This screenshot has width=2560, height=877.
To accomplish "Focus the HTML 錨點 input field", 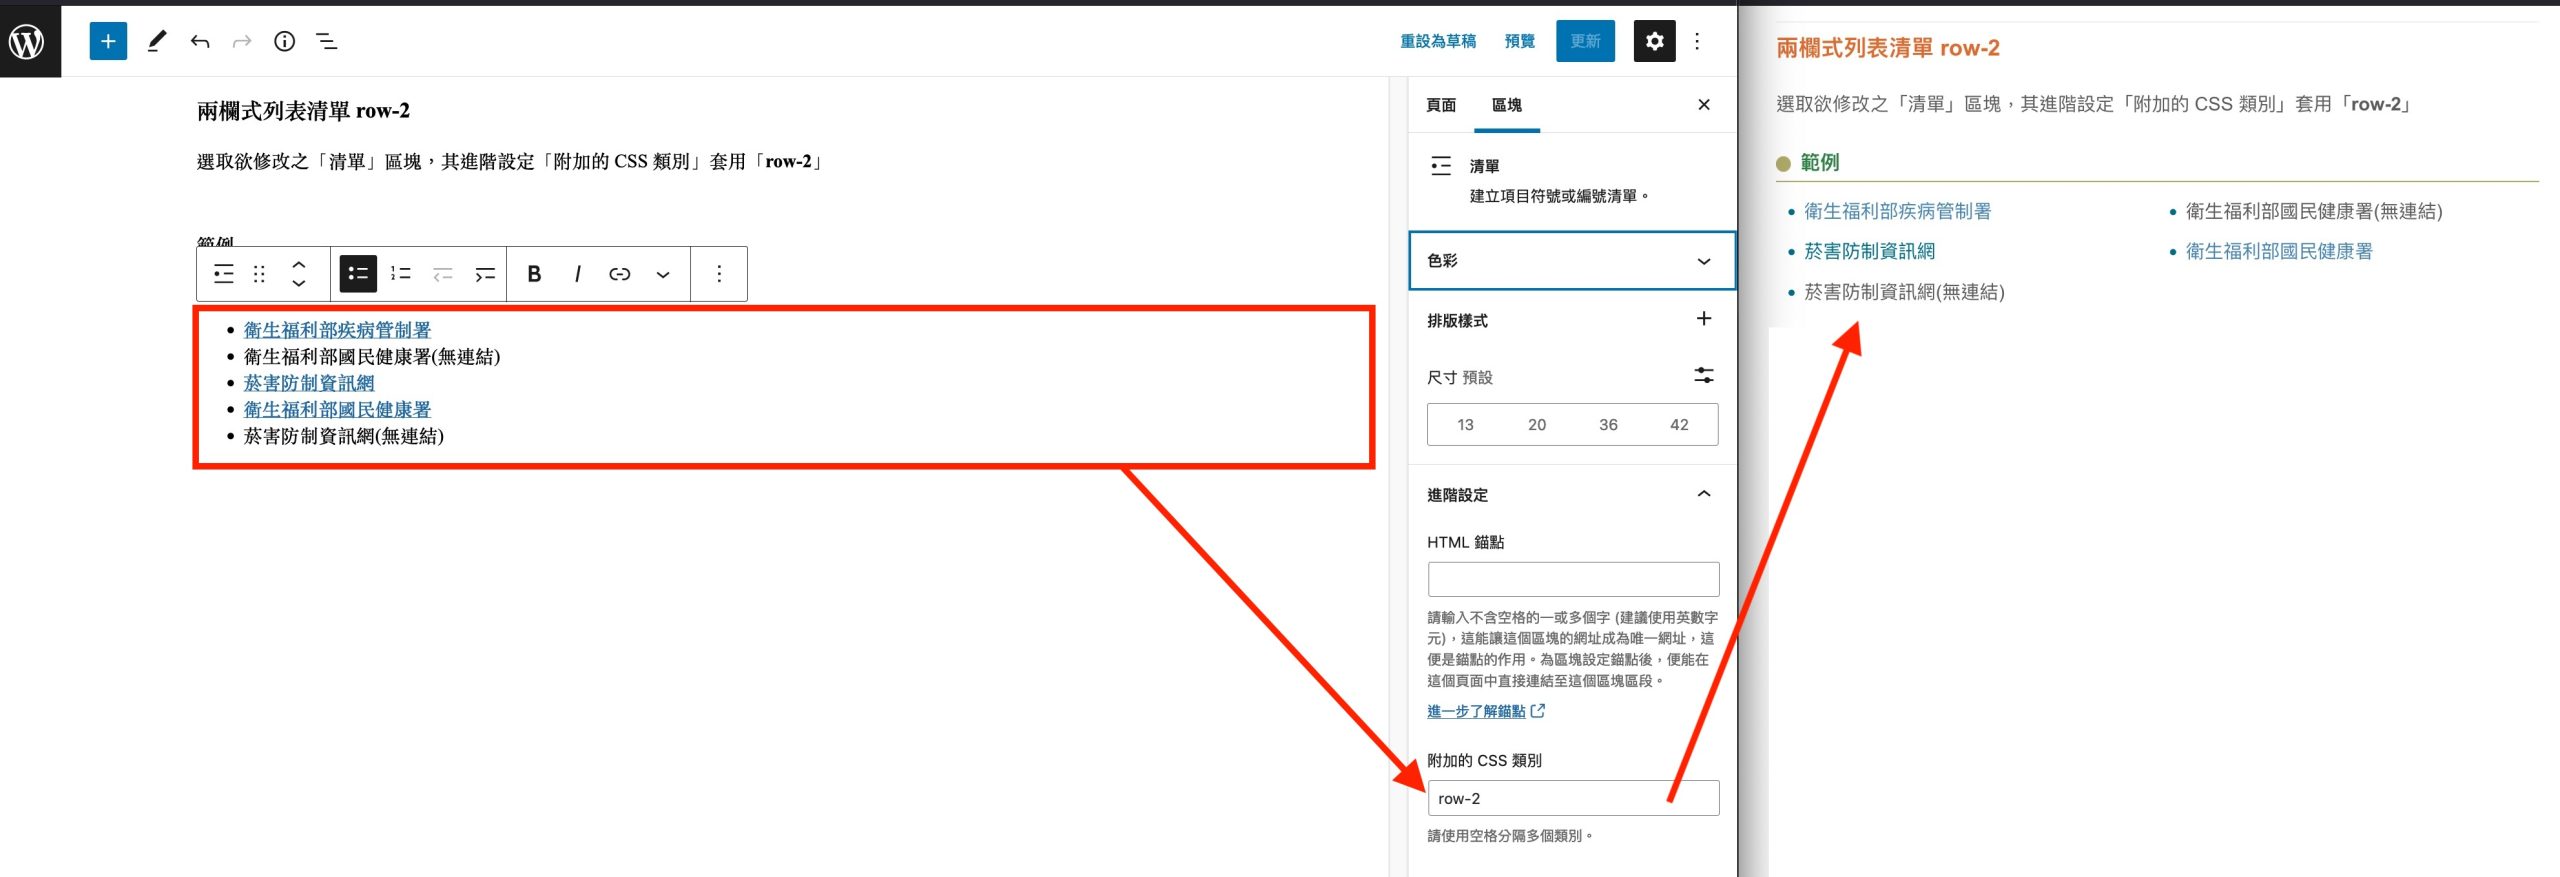I will tap(1573, 579).
